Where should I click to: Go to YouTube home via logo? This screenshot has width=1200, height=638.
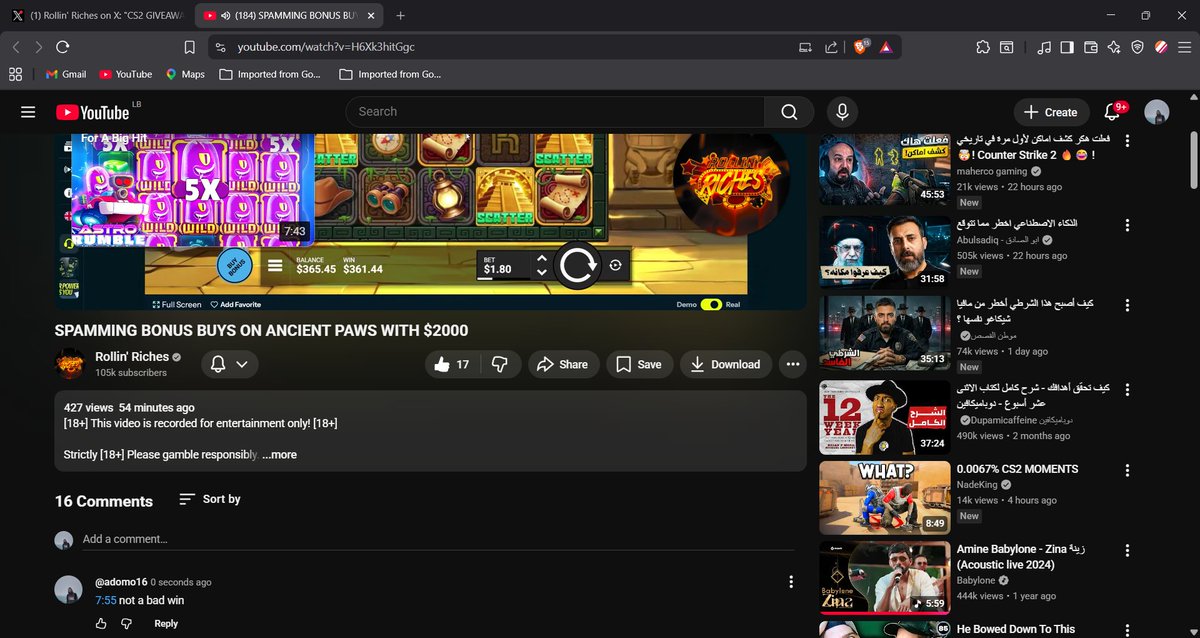click(x=92, y=112)
